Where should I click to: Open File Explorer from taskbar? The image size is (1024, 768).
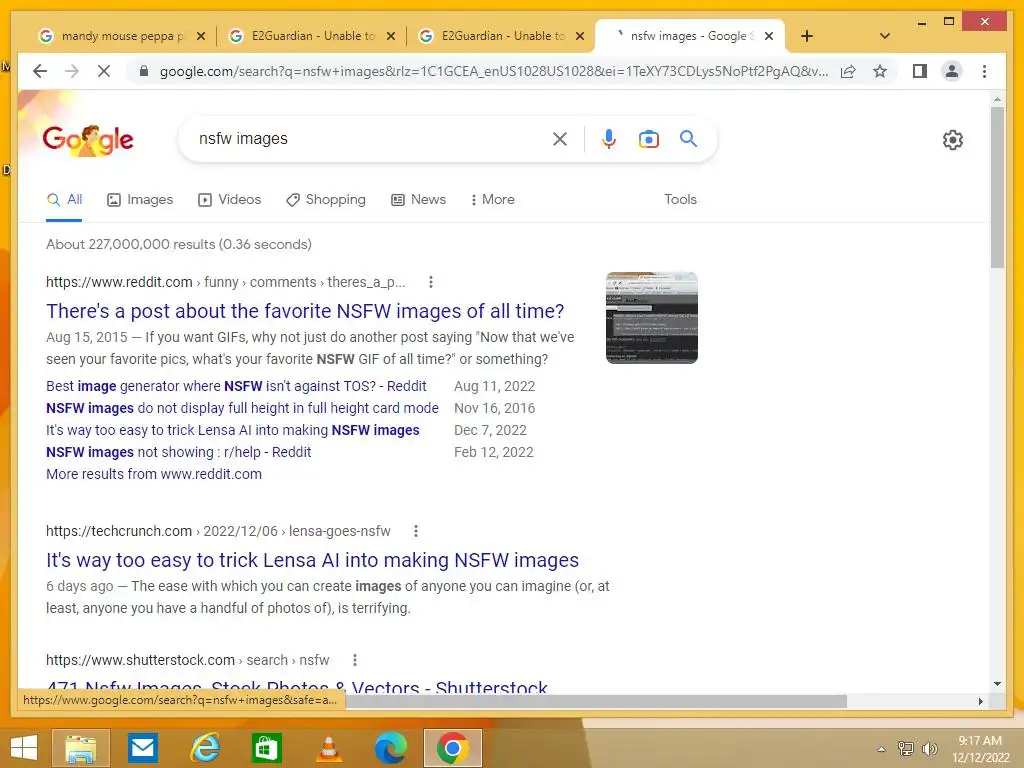[81, 748]
